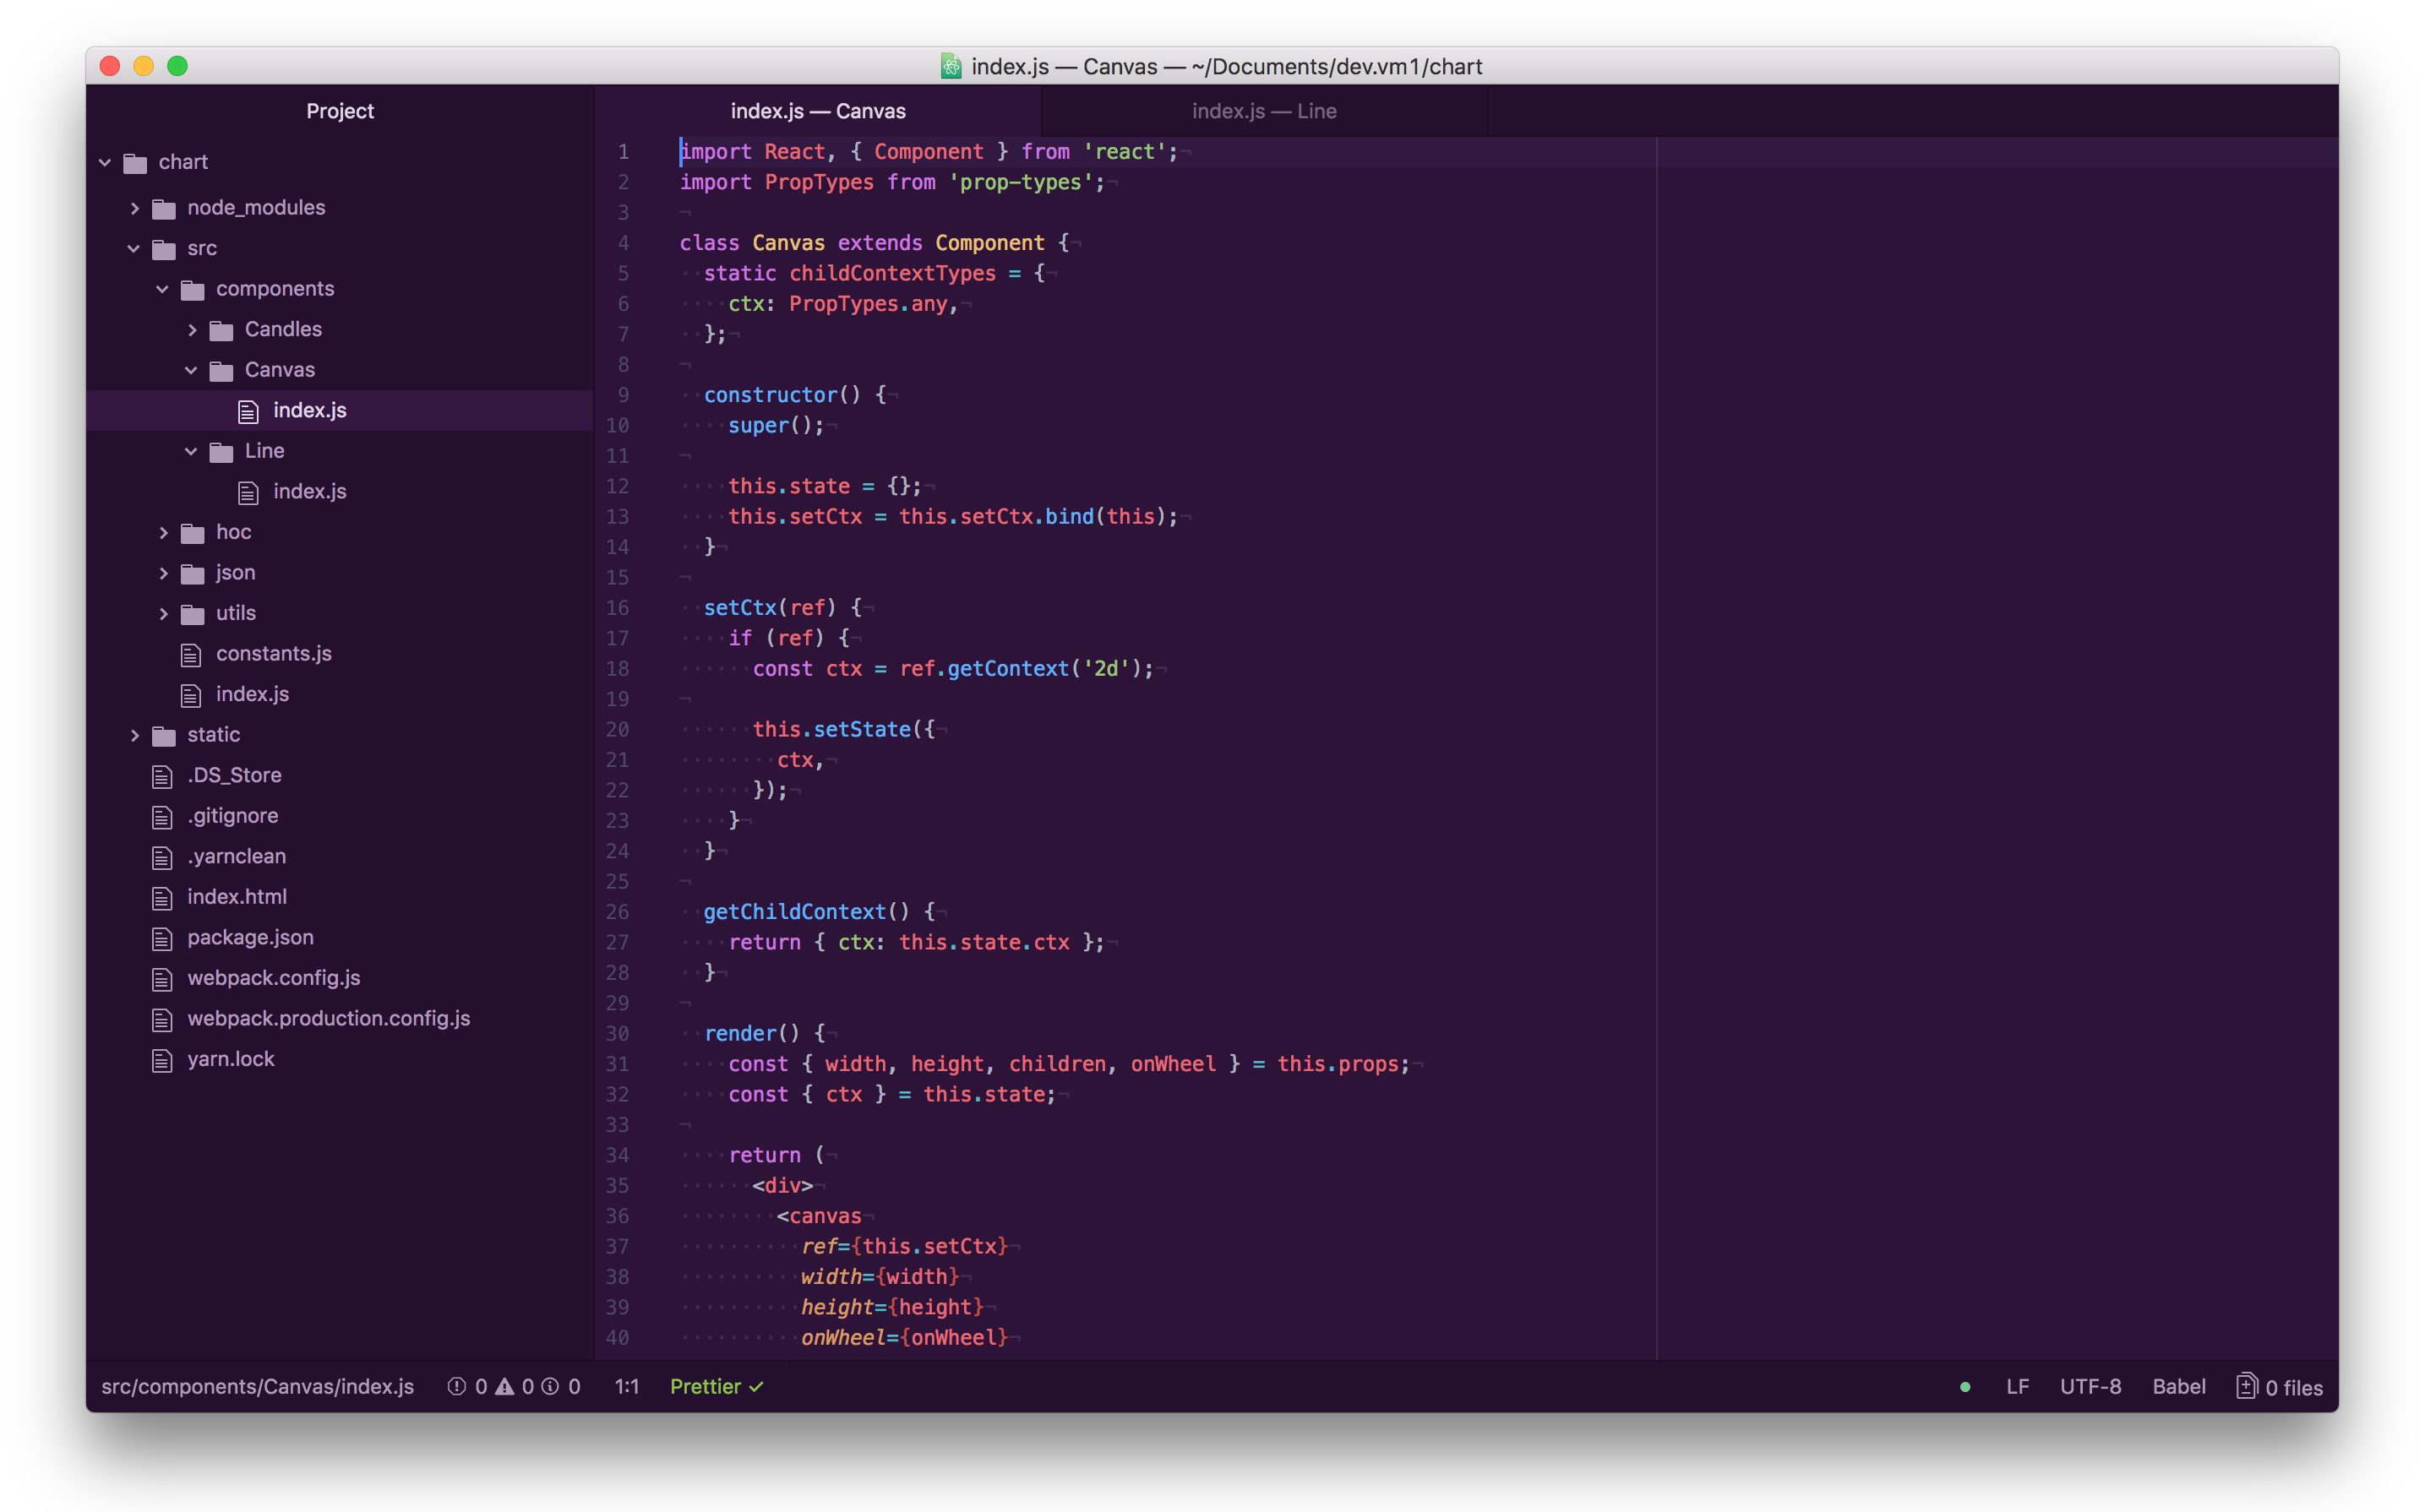
Task: Click the green status dot indicator
Action: (x=1965, y=1387)
